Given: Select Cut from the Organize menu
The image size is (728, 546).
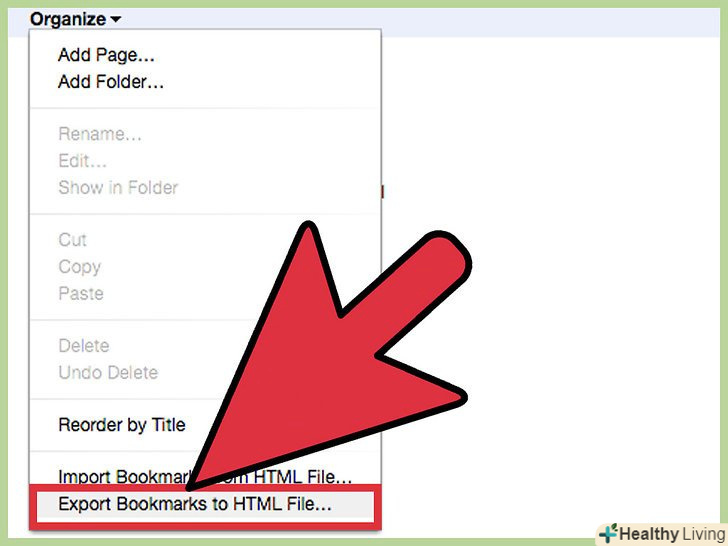Looking at the screenshot, I should pyautogui.click(x=72, y=240).
